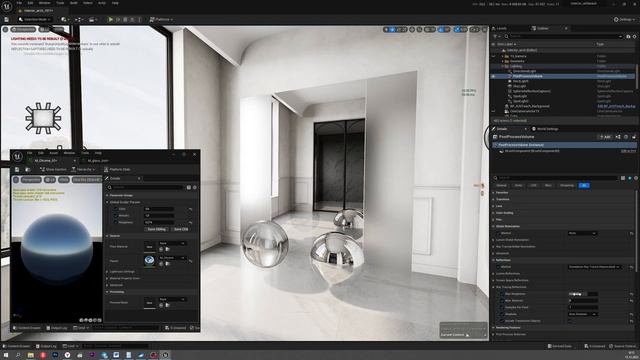
Task: Click the Blueprint/Add Script icon in Details header
Action: click(x=618, y=137)
